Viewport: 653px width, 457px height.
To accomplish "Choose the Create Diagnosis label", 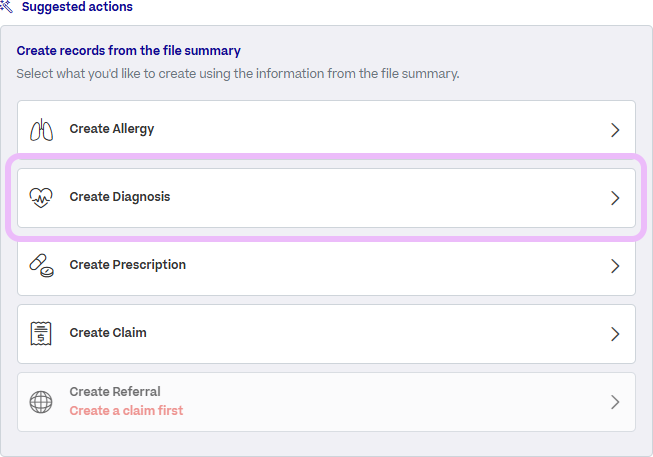I will click(x=120, y=197).
